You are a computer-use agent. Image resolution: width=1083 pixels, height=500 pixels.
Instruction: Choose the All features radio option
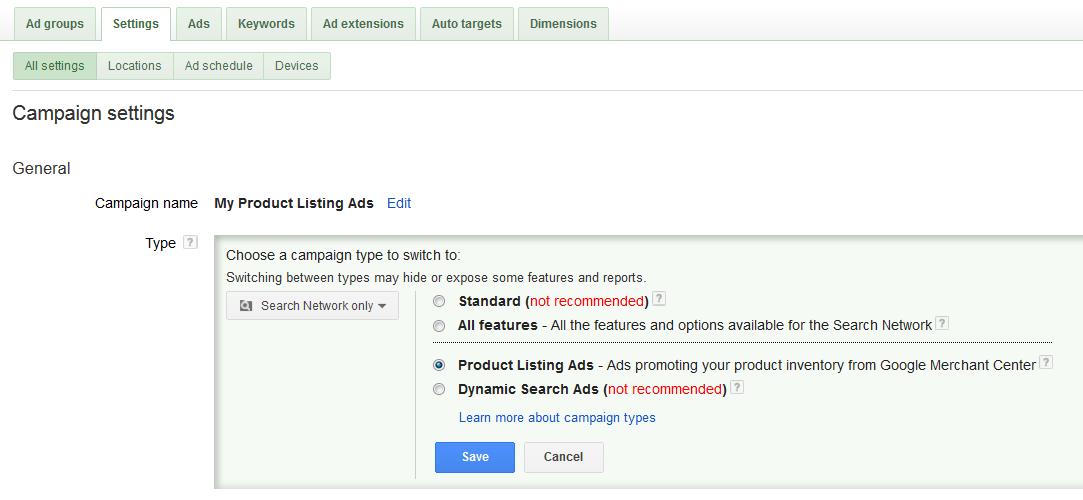439,325
